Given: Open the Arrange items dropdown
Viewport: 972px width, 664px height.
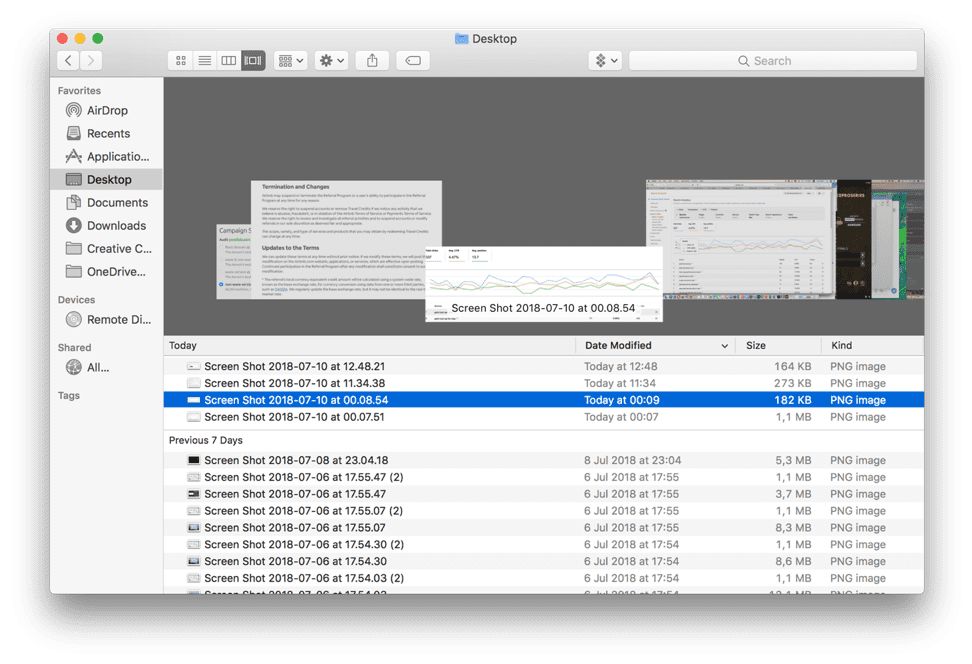Looking at the screenshot, I should click(x=291, y=61).
